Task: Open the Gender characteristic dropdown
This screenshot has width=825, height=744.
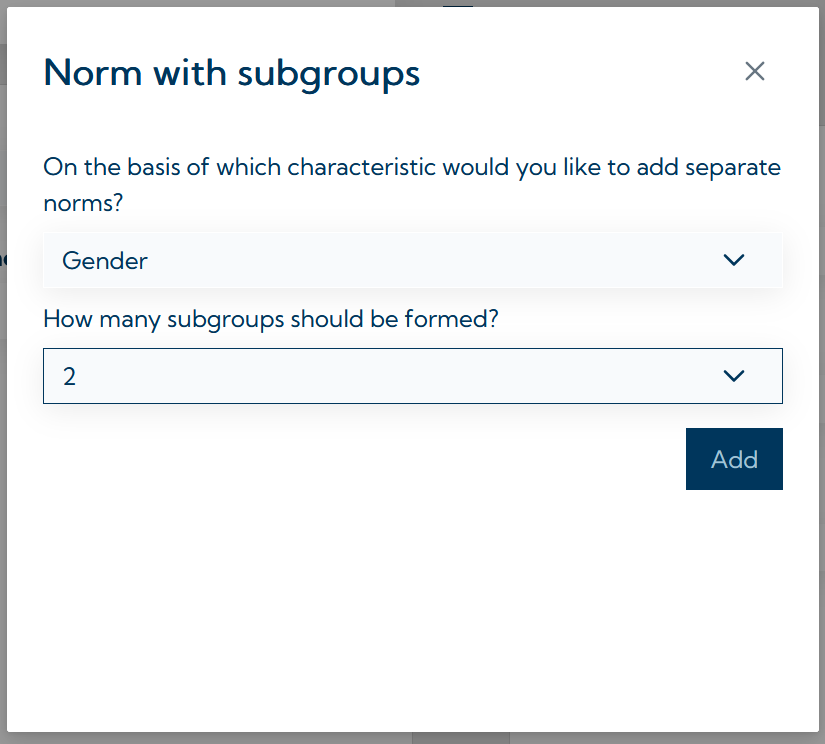Action: tap(412, 260)
